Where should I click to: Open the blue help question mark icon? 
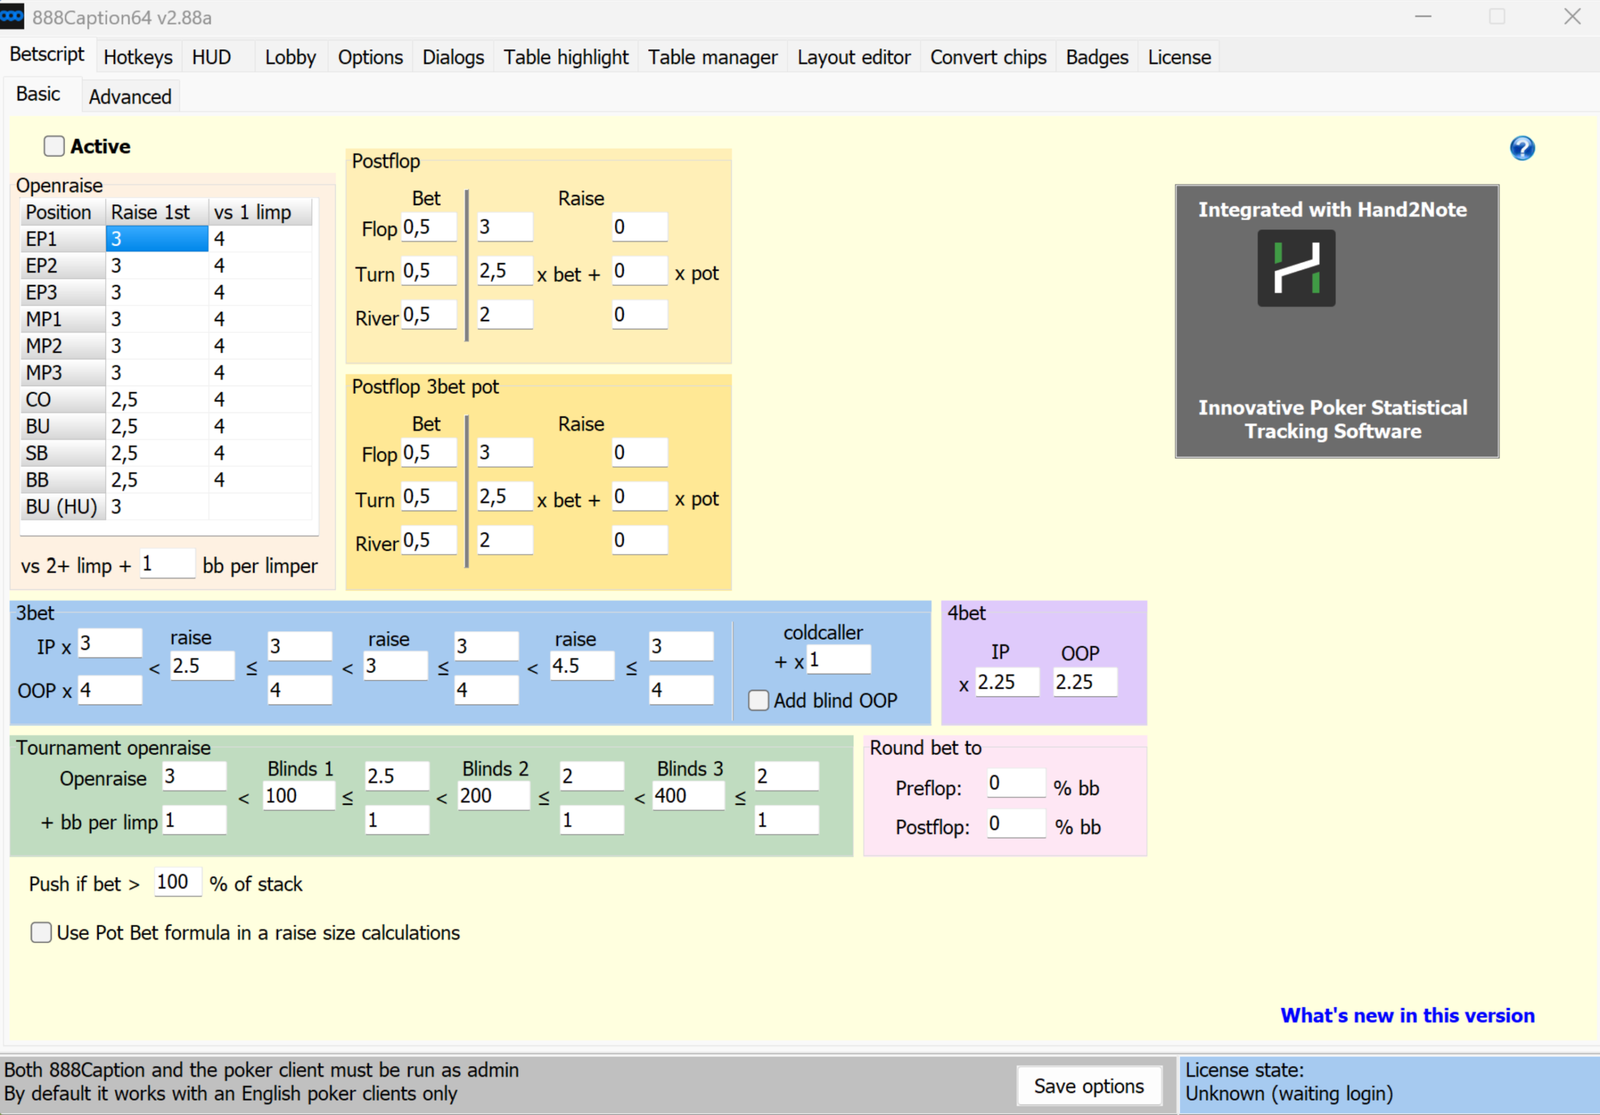point(1522,148)
